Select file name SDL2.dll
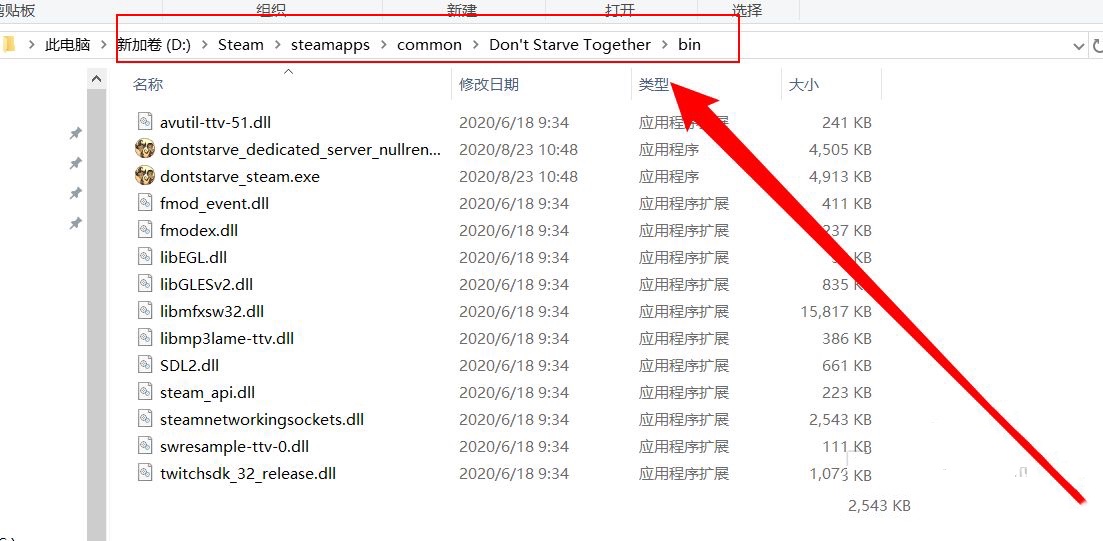 (189, 366)
